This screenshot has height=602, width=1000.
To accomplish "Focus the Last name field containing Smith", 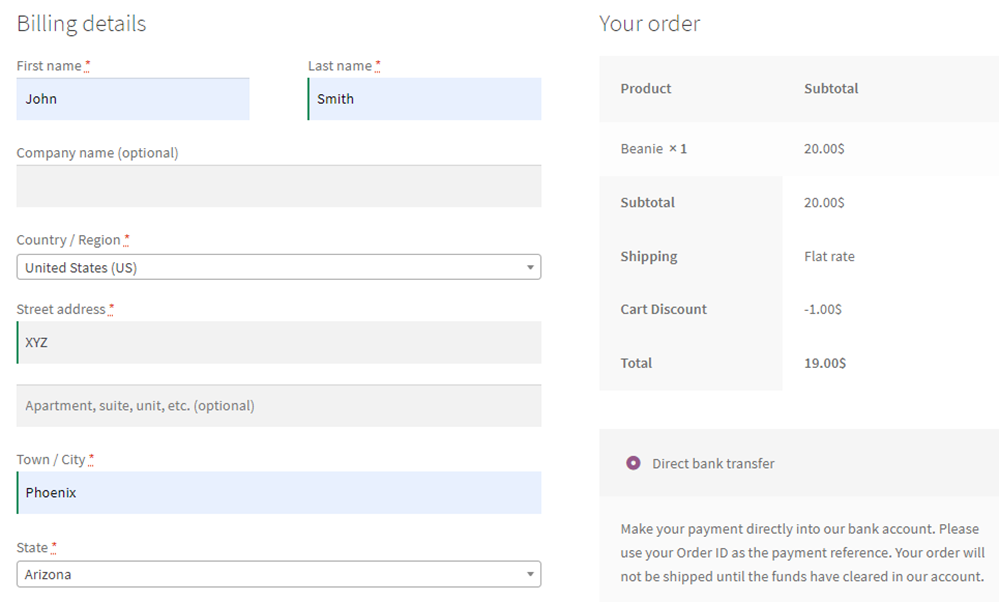I will [425, 99].
